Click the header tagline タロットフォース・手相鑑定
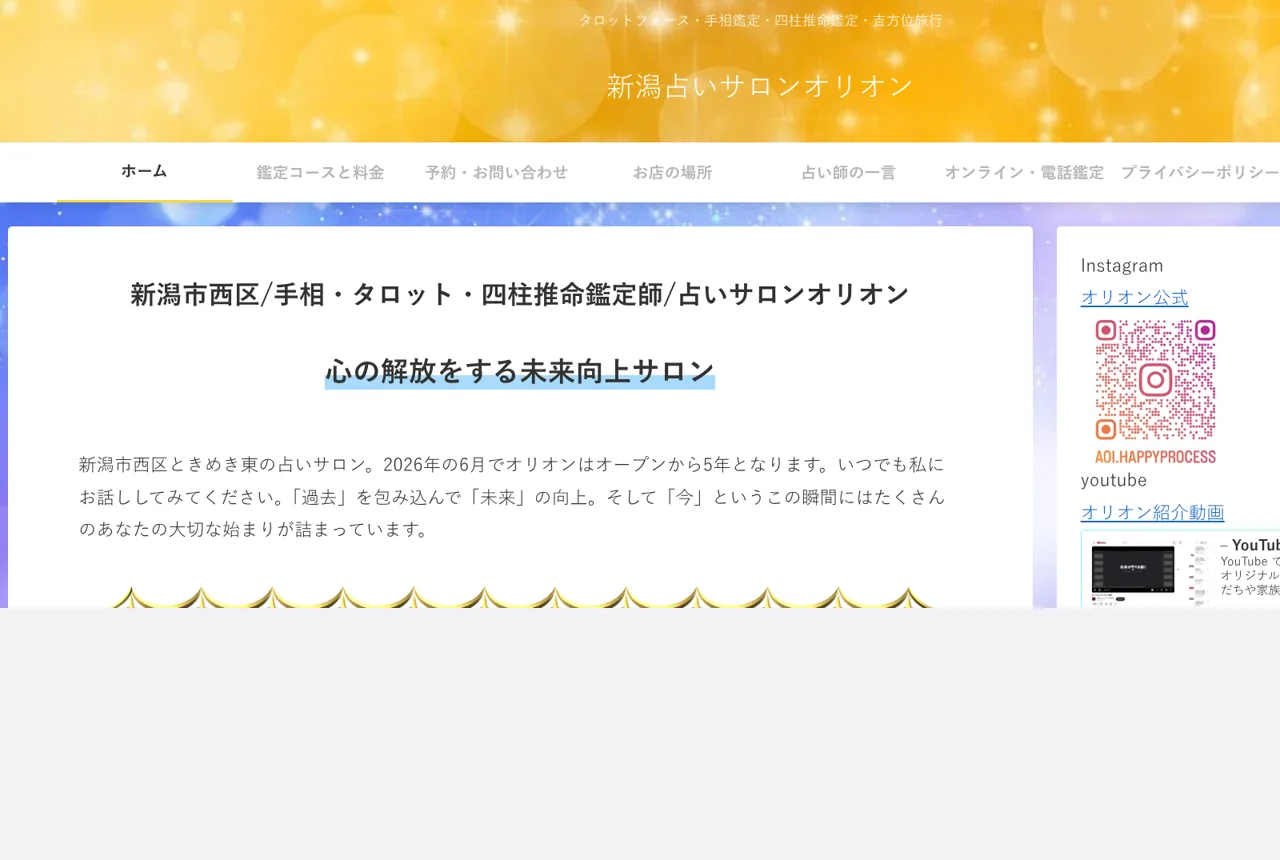The height and width of the screenshot is (860, 1280). point(760,20)
